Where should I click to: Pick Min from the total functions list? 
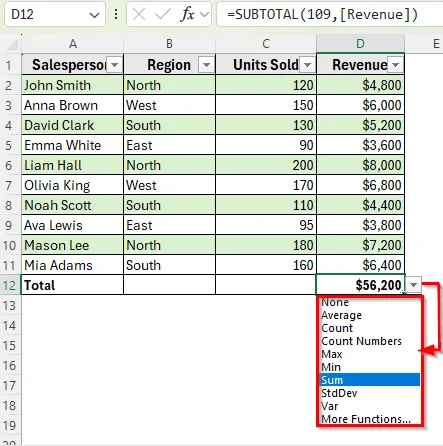click(370, 367)
